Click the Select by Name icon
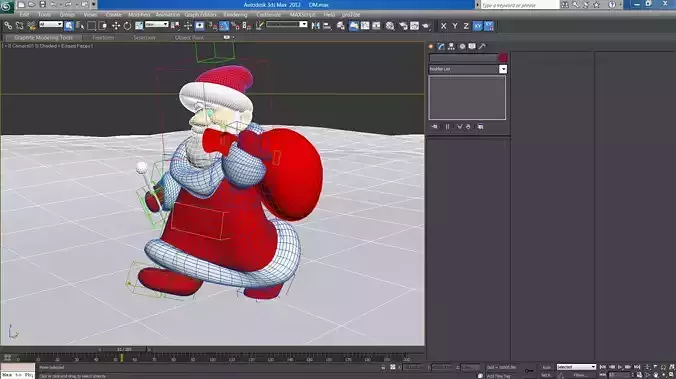The height and width of the screenshot is (379, 676). pos(80,26)
